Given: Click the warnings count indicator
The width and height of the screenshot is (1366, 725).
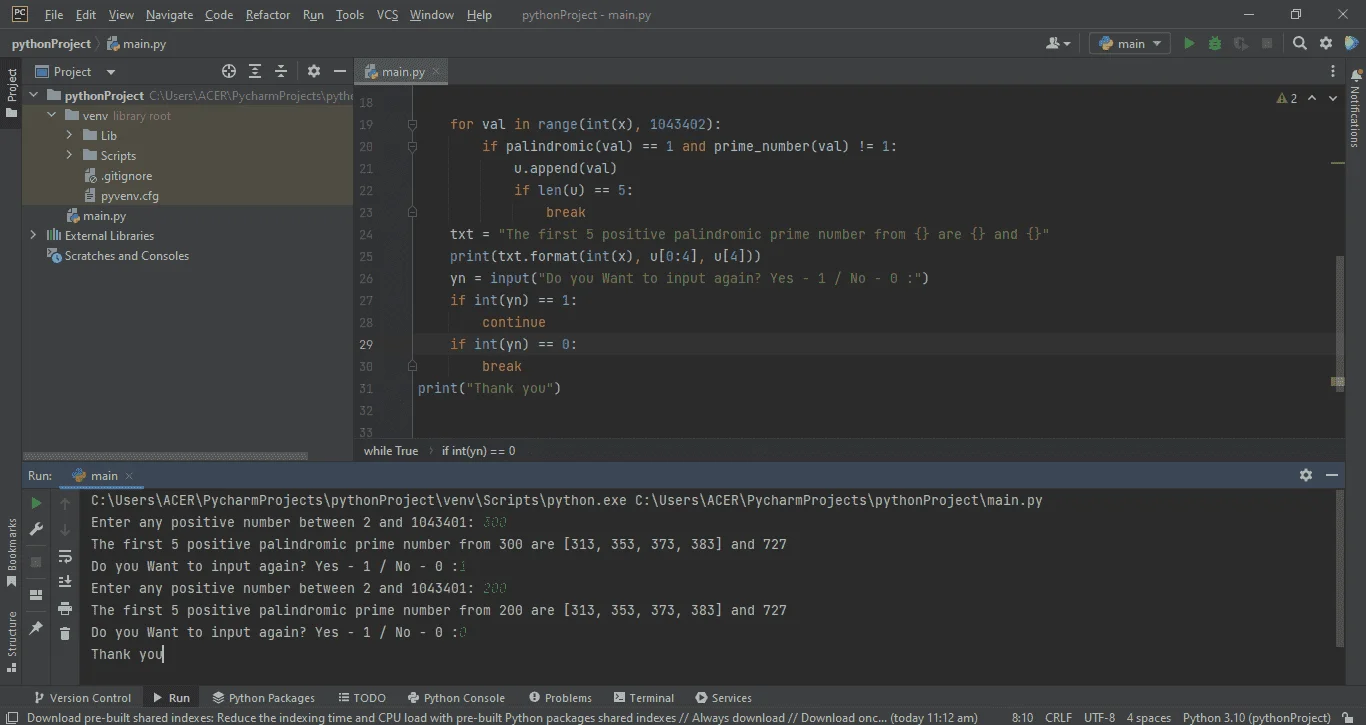Looking at the screenshot, I should coord(1286,98).
